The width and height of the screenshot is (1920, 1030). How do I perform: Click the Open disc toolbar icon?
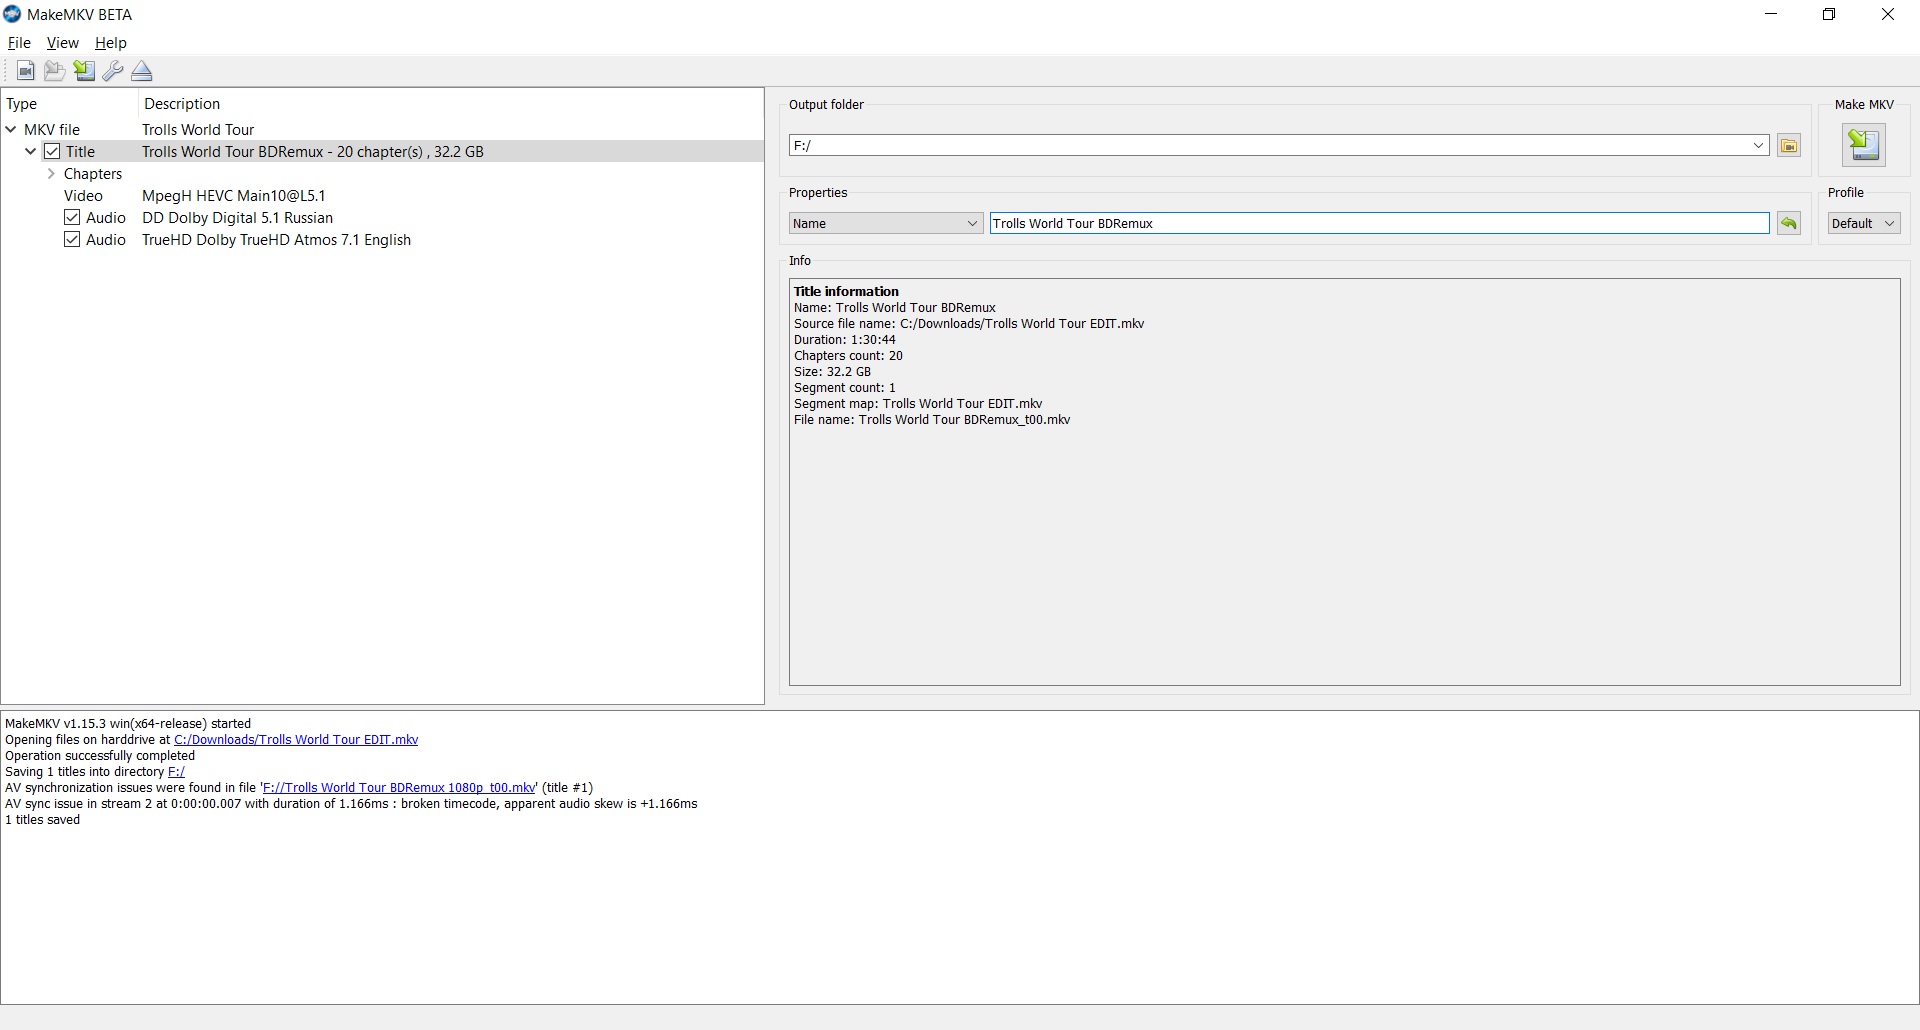pyautogui.click(x=55, y=71)
